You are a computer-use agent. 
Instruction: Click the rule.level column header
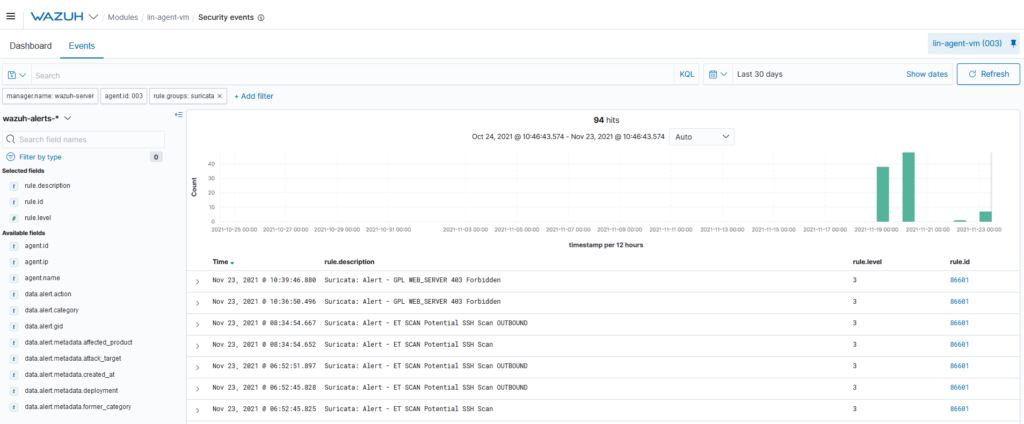point(869,262)
